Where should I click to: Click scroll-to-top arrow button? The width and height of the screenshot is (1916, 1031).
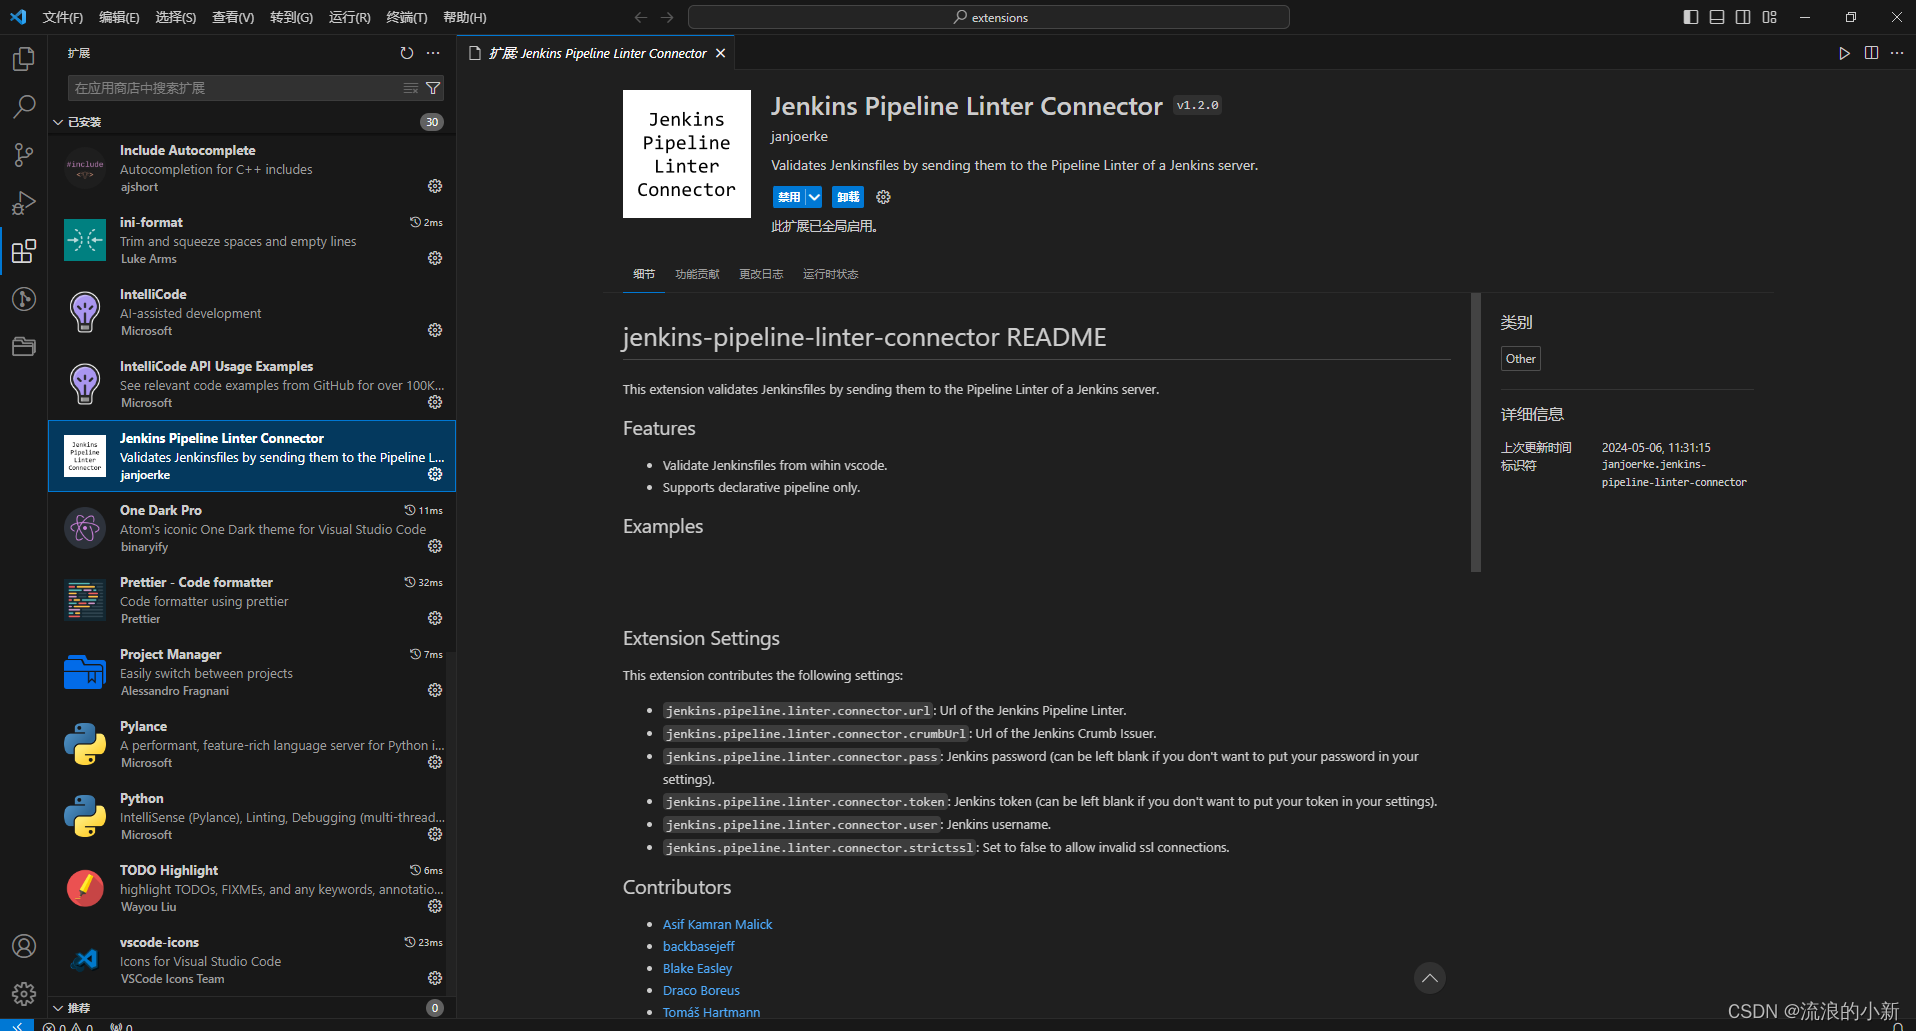(x=1430, y=978)
